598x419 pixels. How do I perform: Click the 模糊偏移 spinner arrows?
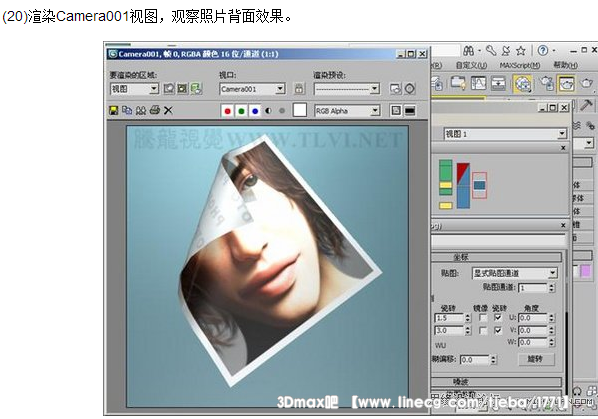[494, 360]
